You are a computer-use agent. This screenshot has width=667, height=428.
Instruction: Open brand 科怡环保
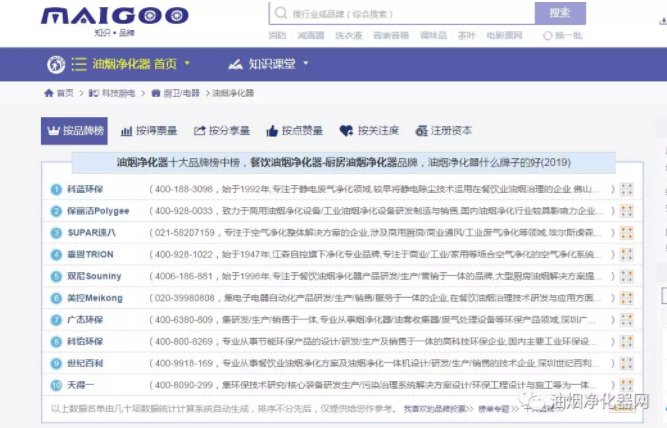pyautogui.click(x=85, y=342)
